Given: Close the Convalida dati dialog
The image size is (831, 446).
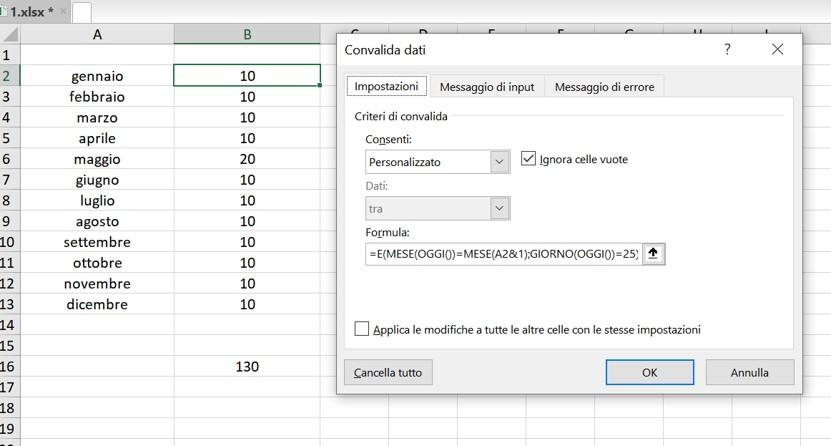Looking at the screenshot, I should pyautogui.click(x=777, y=49).
